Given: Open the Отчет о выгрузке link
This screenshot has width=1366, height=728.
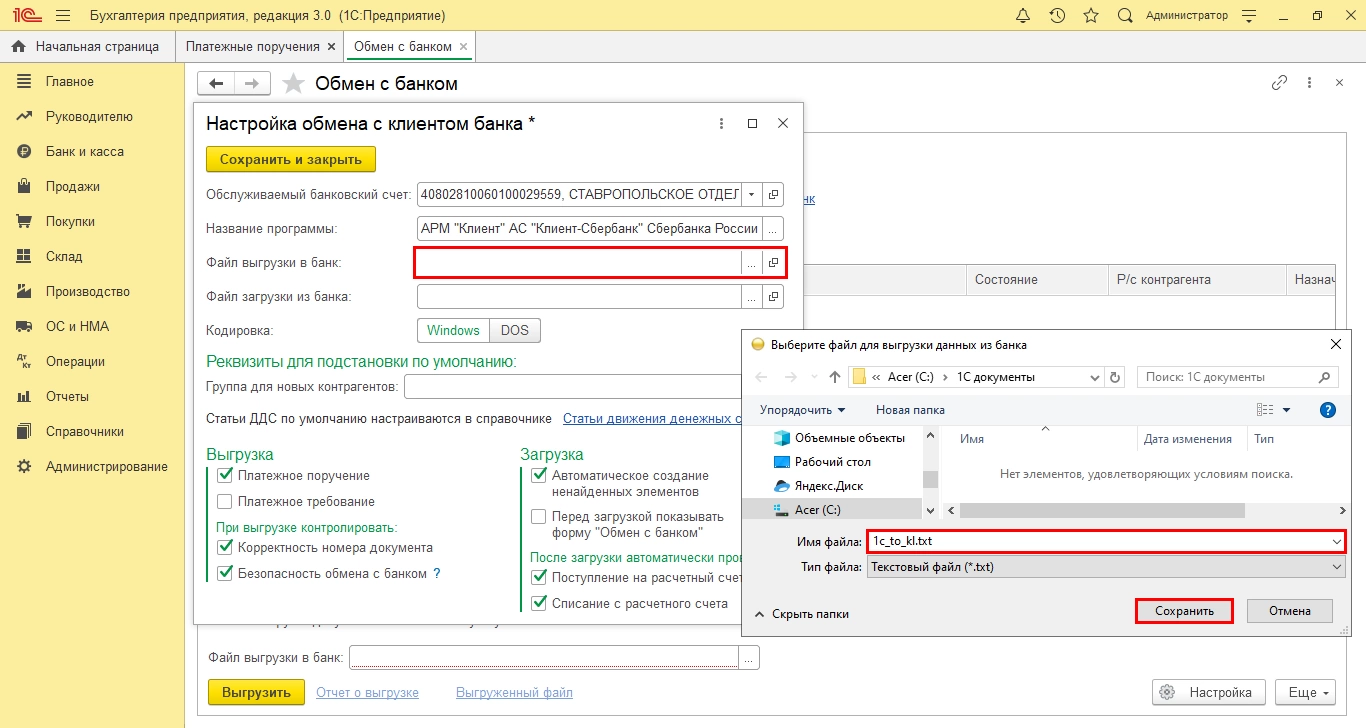Looking at the screenshot, I should (x=367, y=692).
